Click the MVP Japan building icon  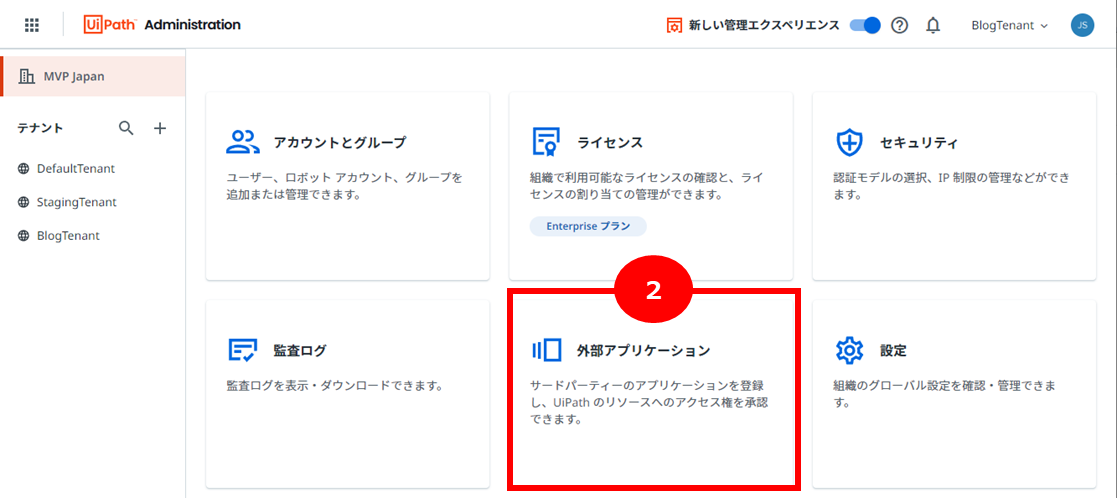point(26,76)
